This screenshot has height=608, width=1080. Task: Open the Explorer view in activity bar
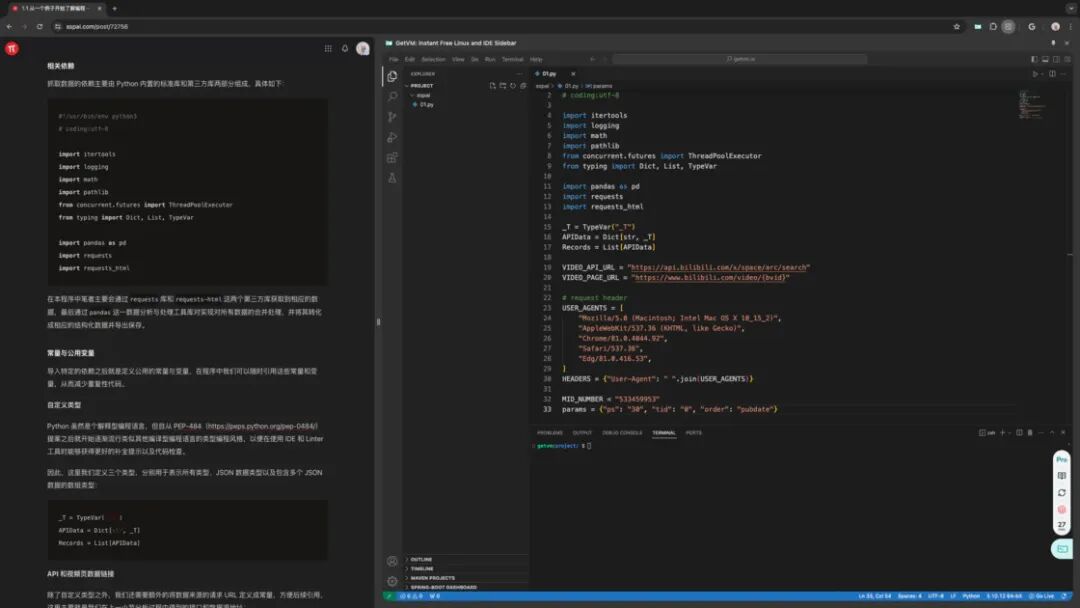tap(392, 76)
